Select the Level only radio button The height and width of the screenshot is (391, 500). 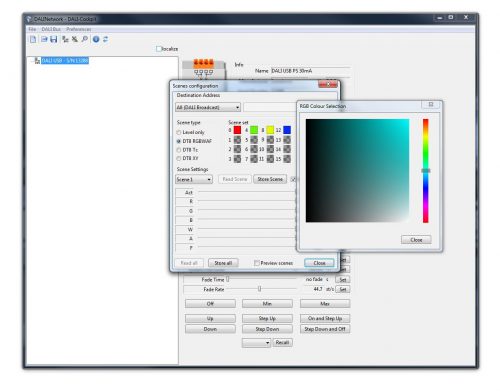[x=179, y=132]
